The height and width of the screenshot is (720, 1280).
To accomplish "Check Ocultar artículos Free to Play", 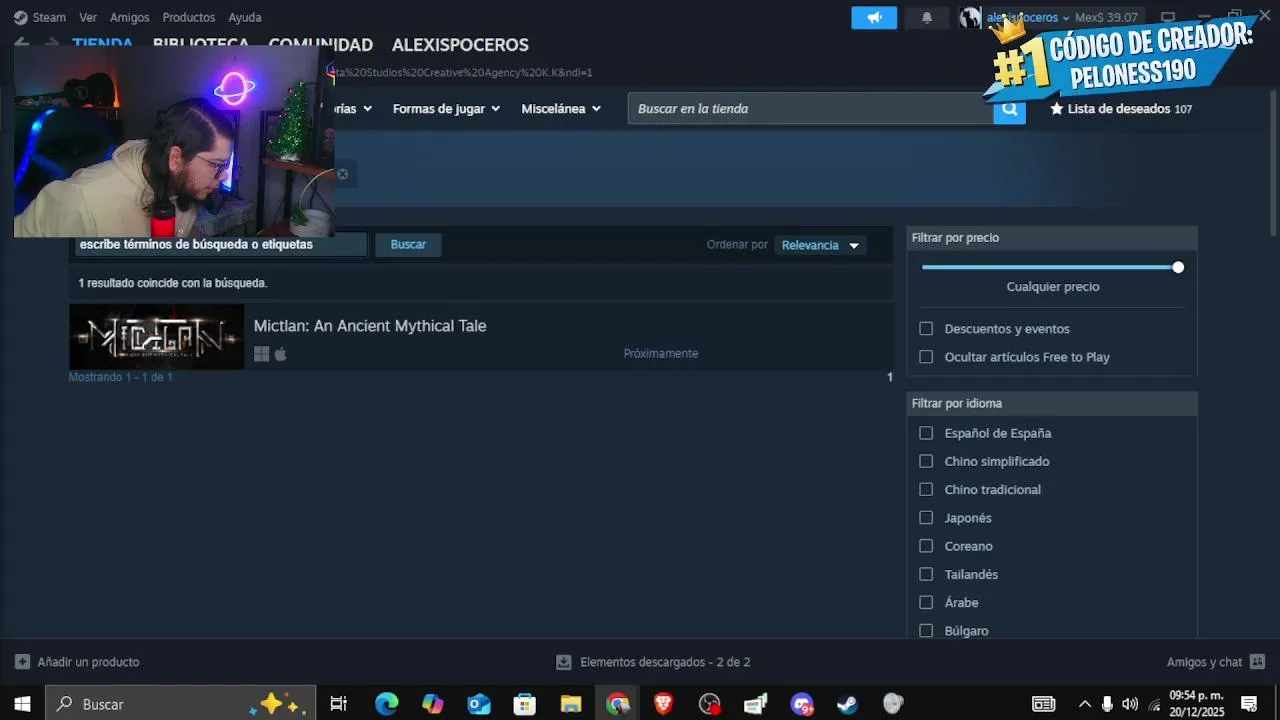I will point(926,357).
